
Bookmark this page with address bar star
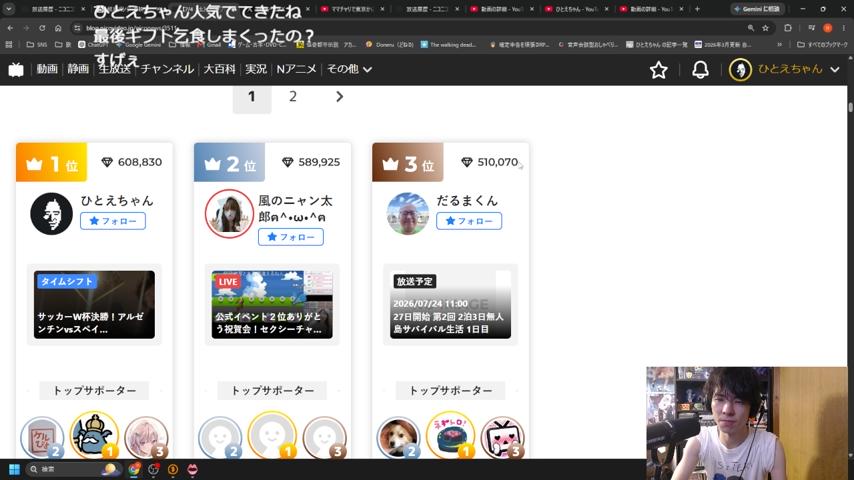point(765,28)
